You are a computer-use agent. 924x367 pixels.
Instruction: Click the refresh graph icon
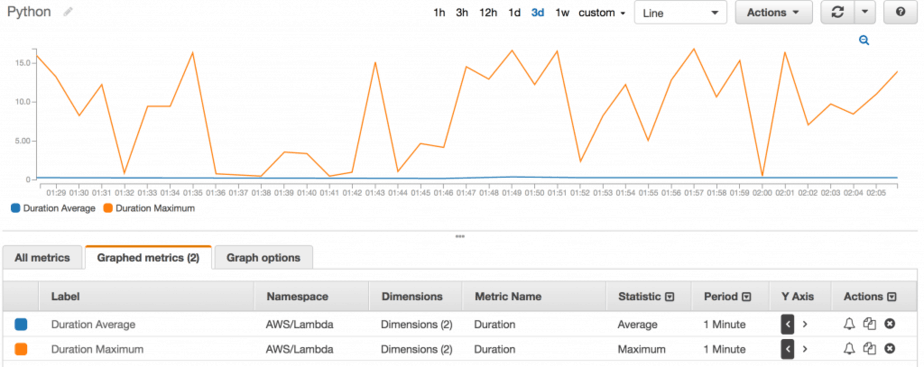tap(837, 12)
